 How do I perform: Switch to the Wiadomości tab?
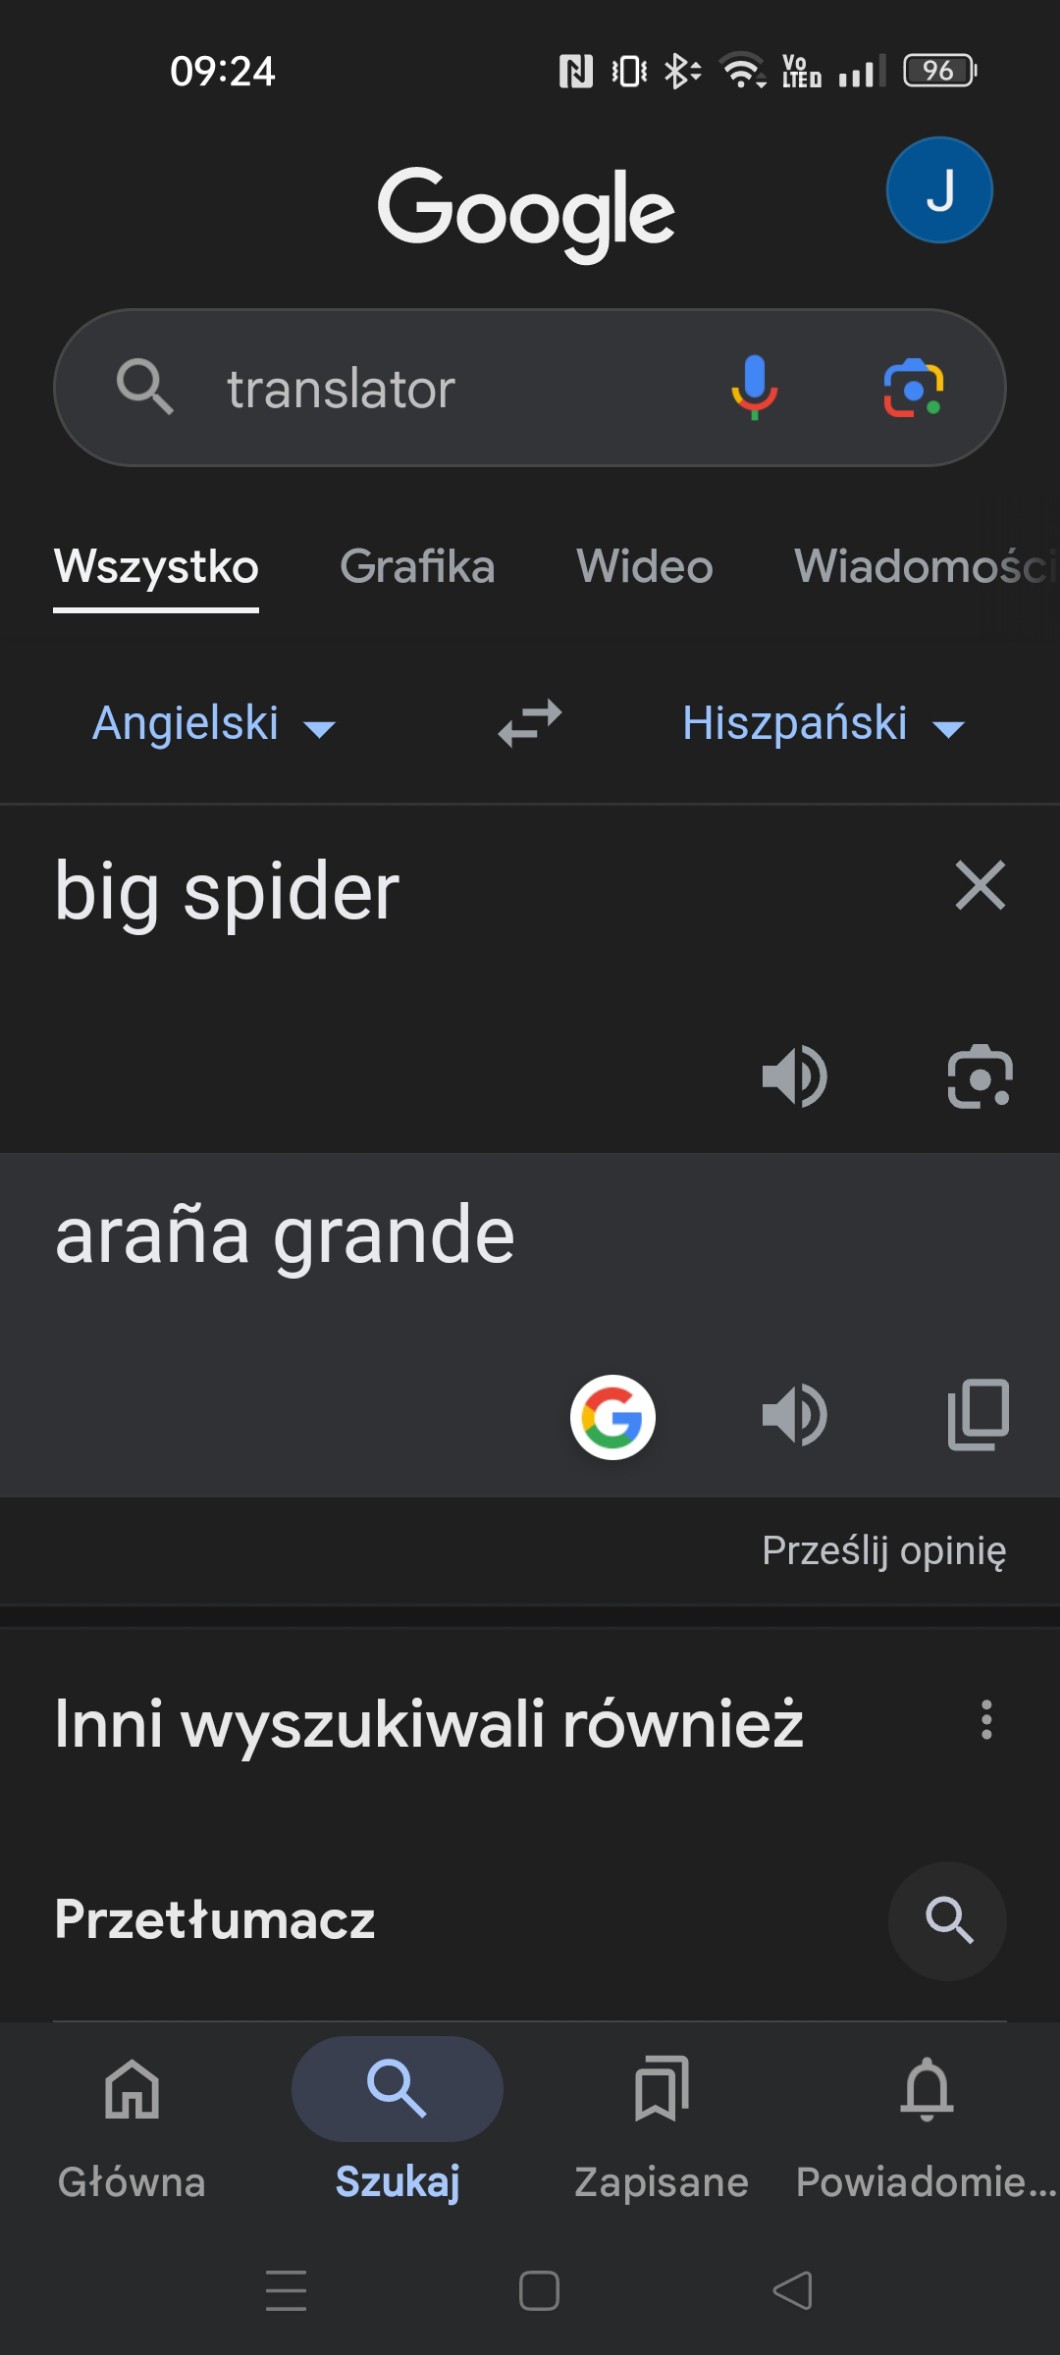922,567
